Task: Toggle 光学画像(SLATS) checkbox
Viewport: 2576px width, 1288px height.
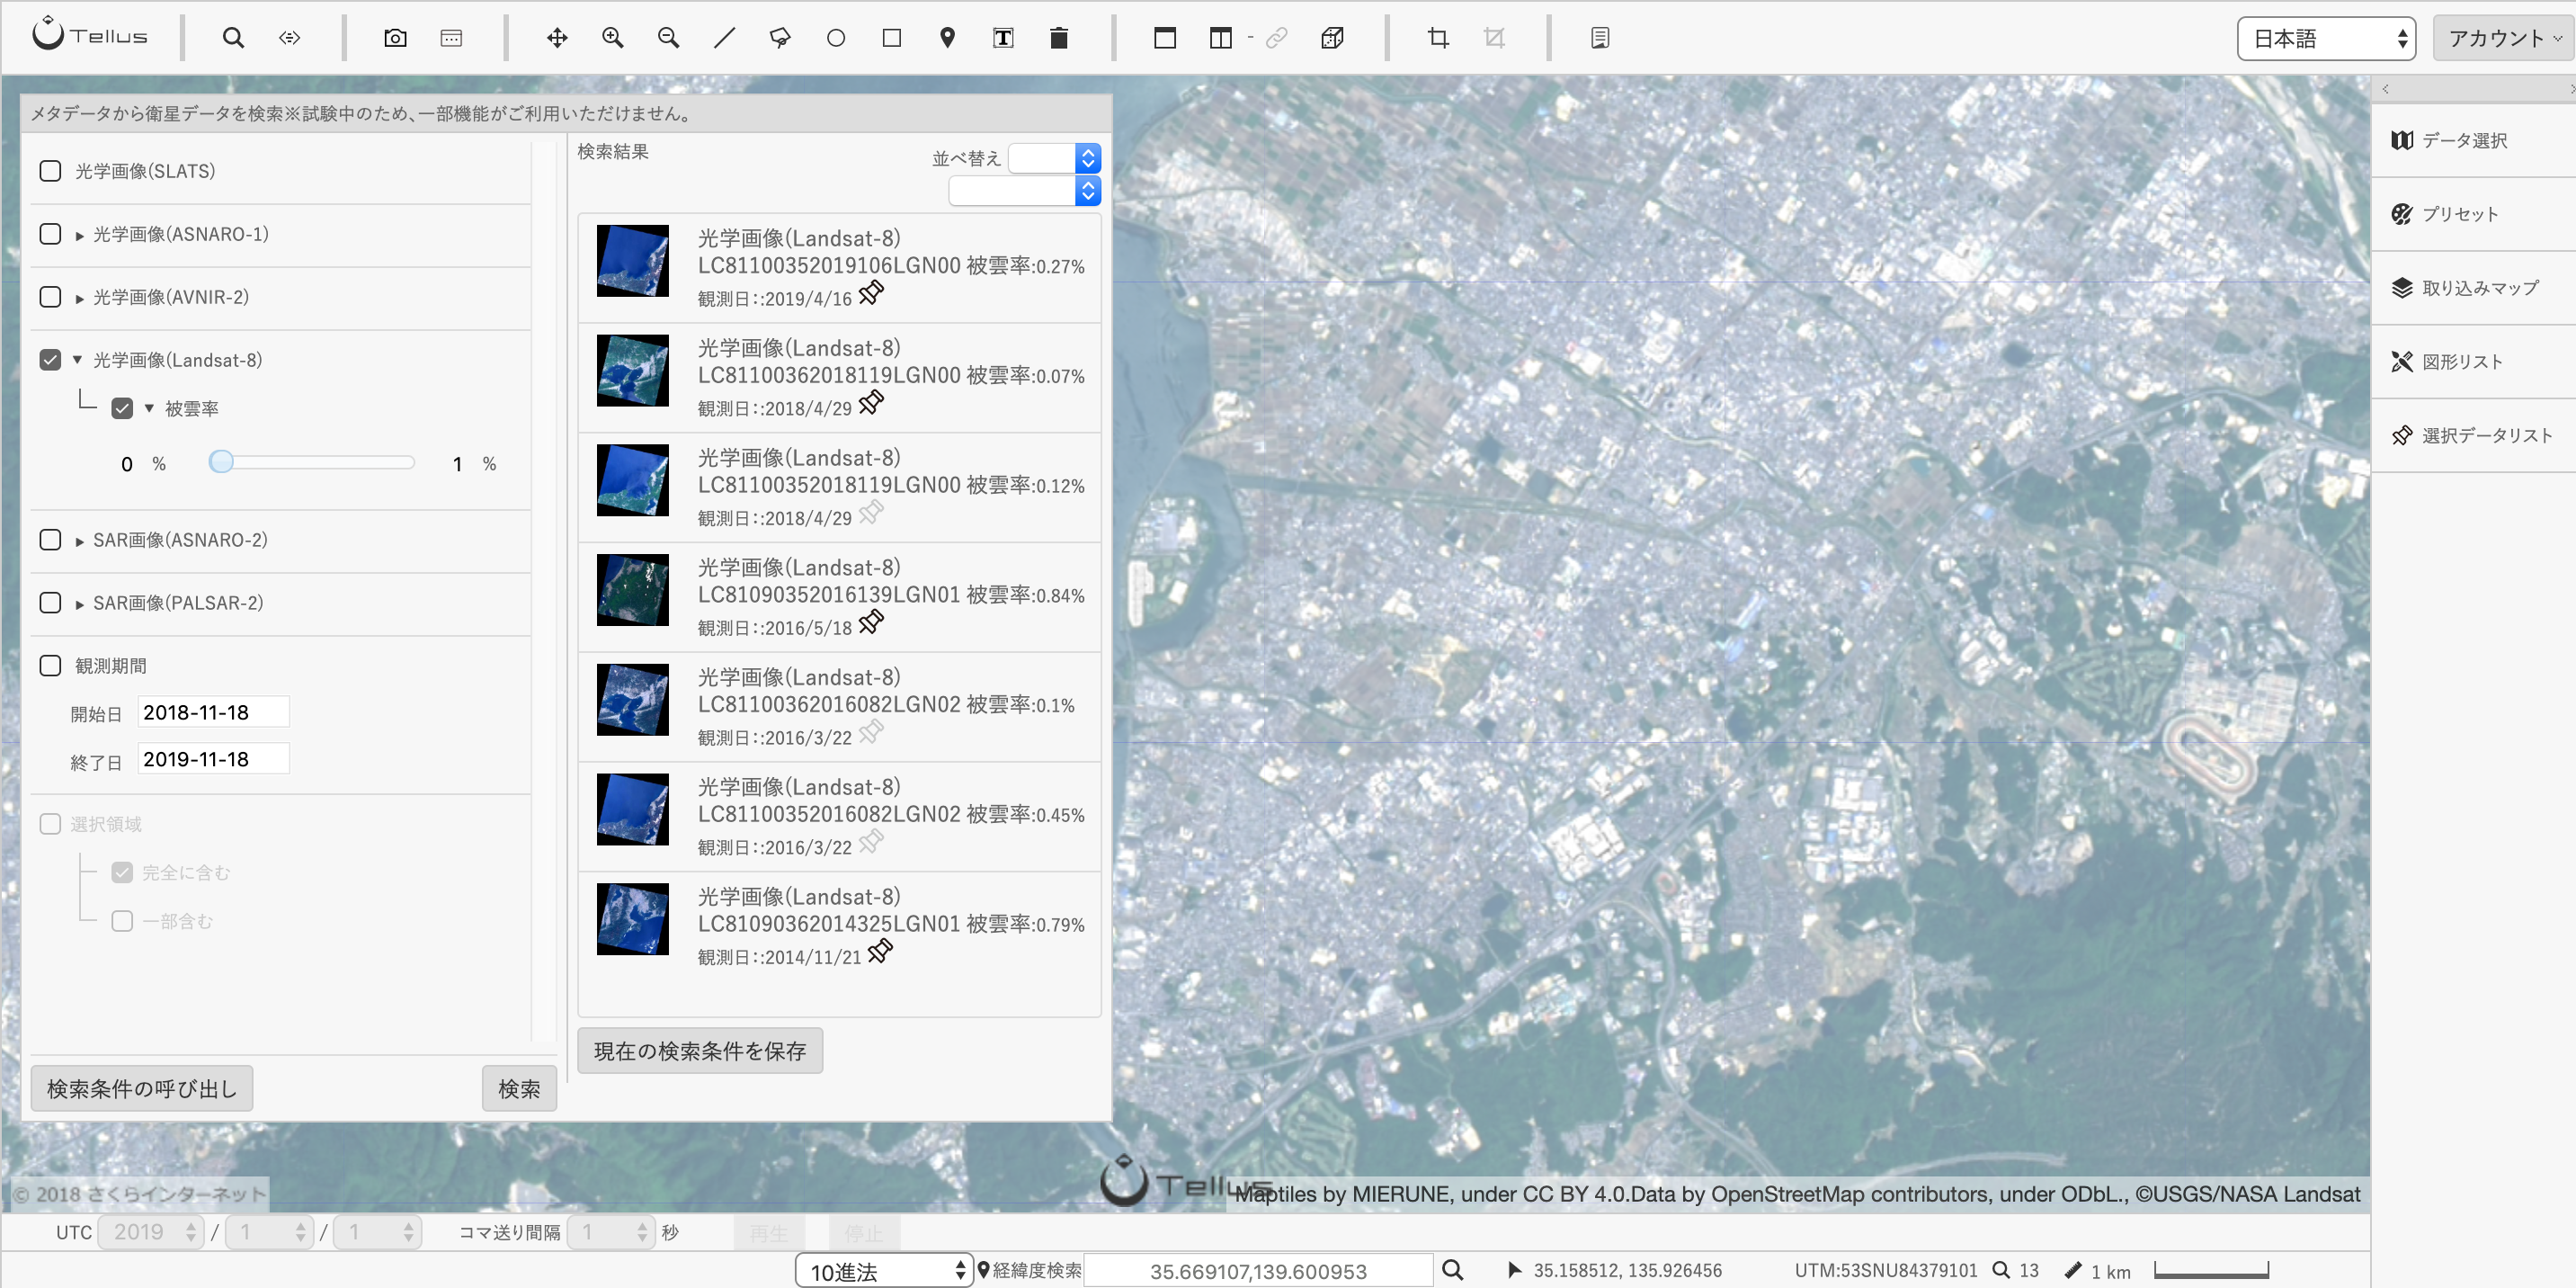Action: (50, 171)
